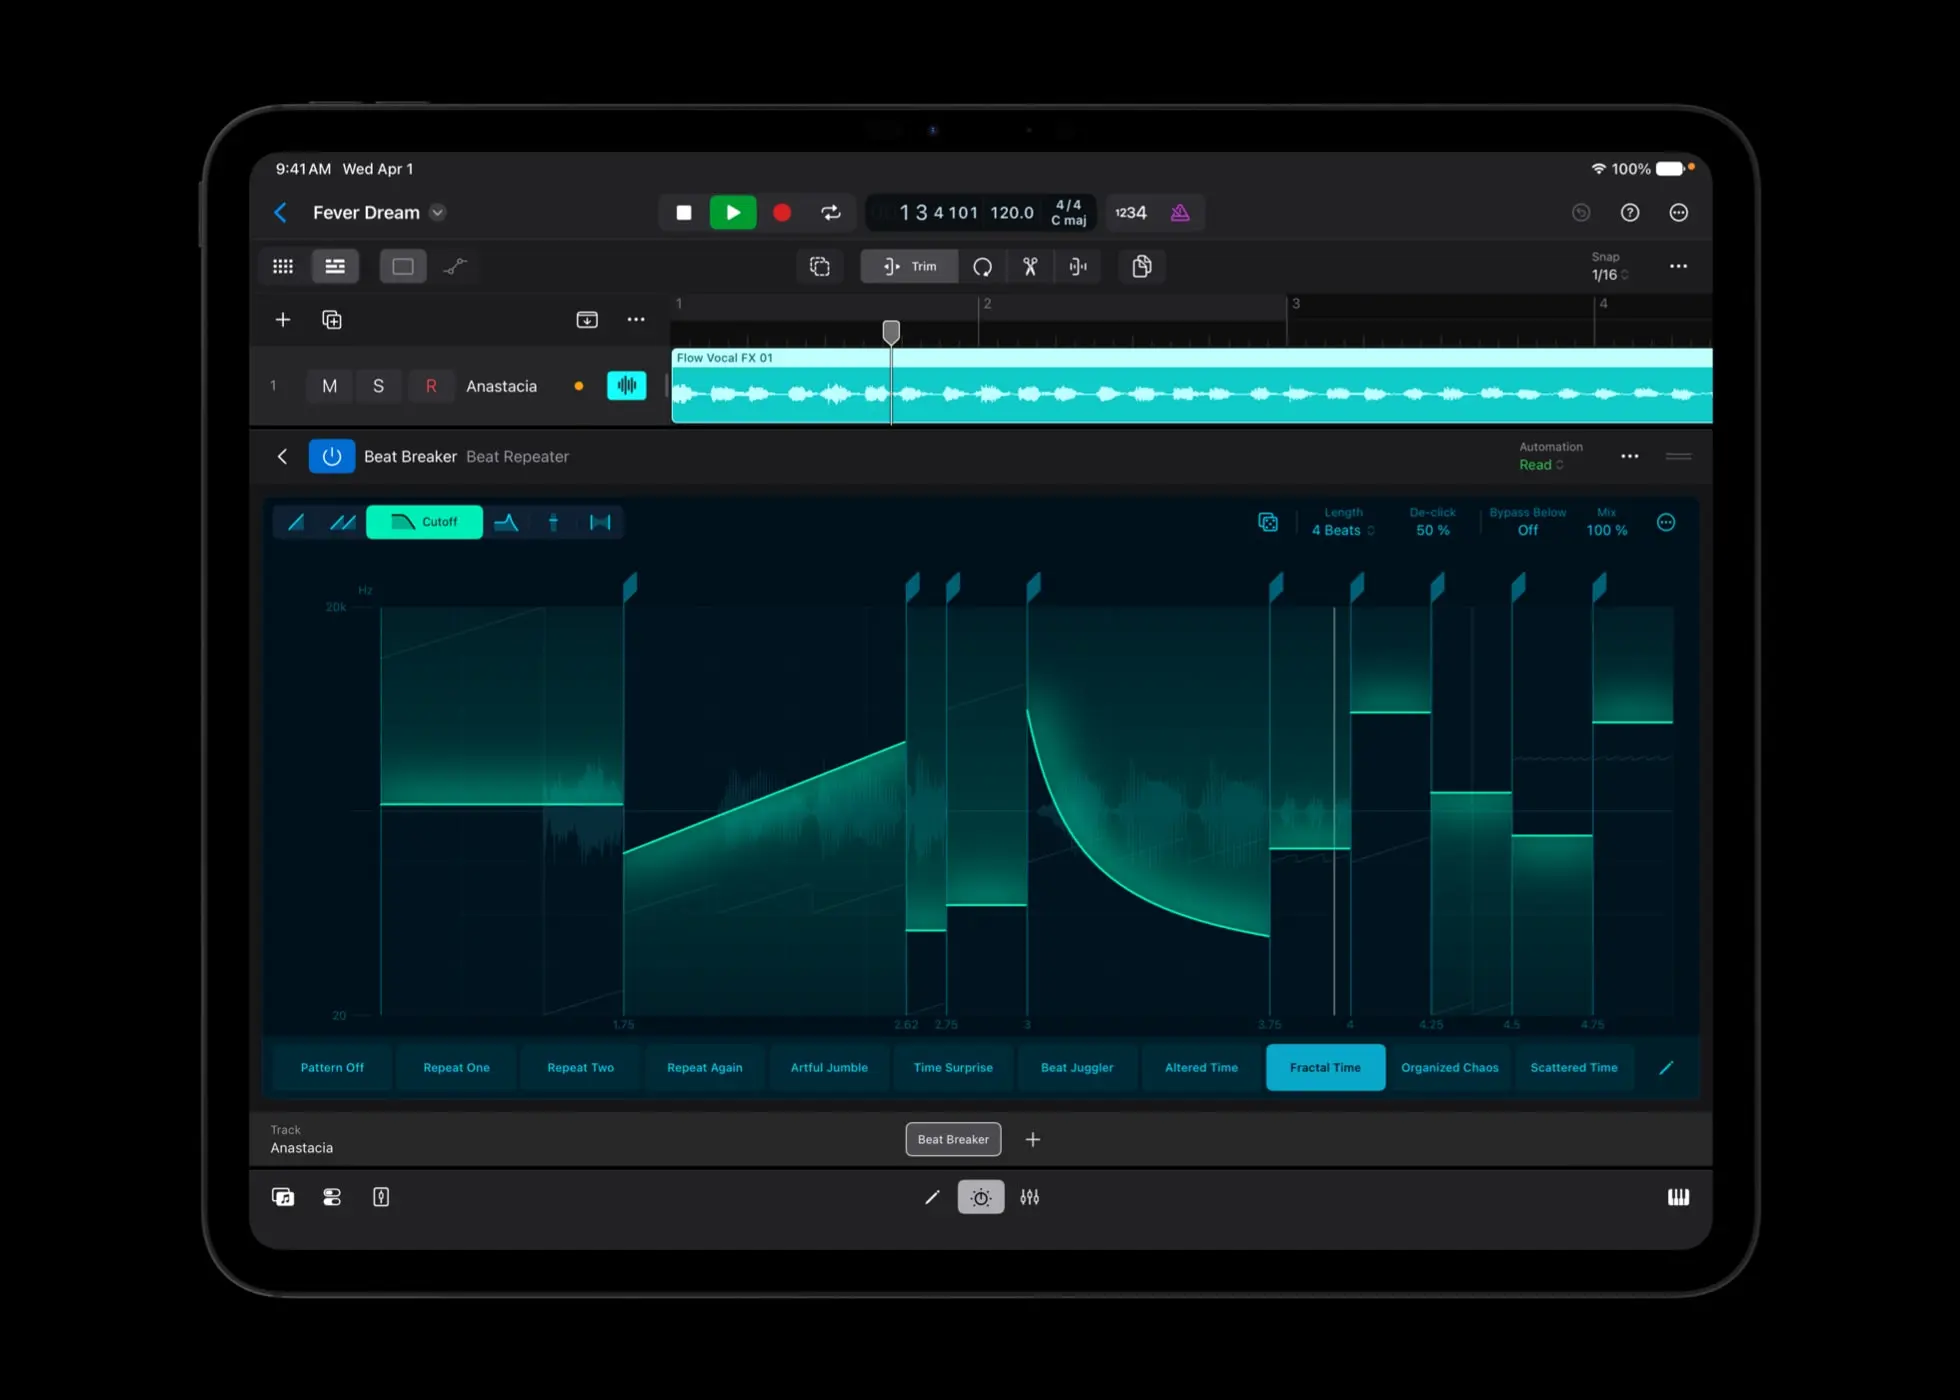Viewport: 1960px width, 1400px height.
Task: Open the toolbar more options ellipsis
Action: tap(1679, 266)
